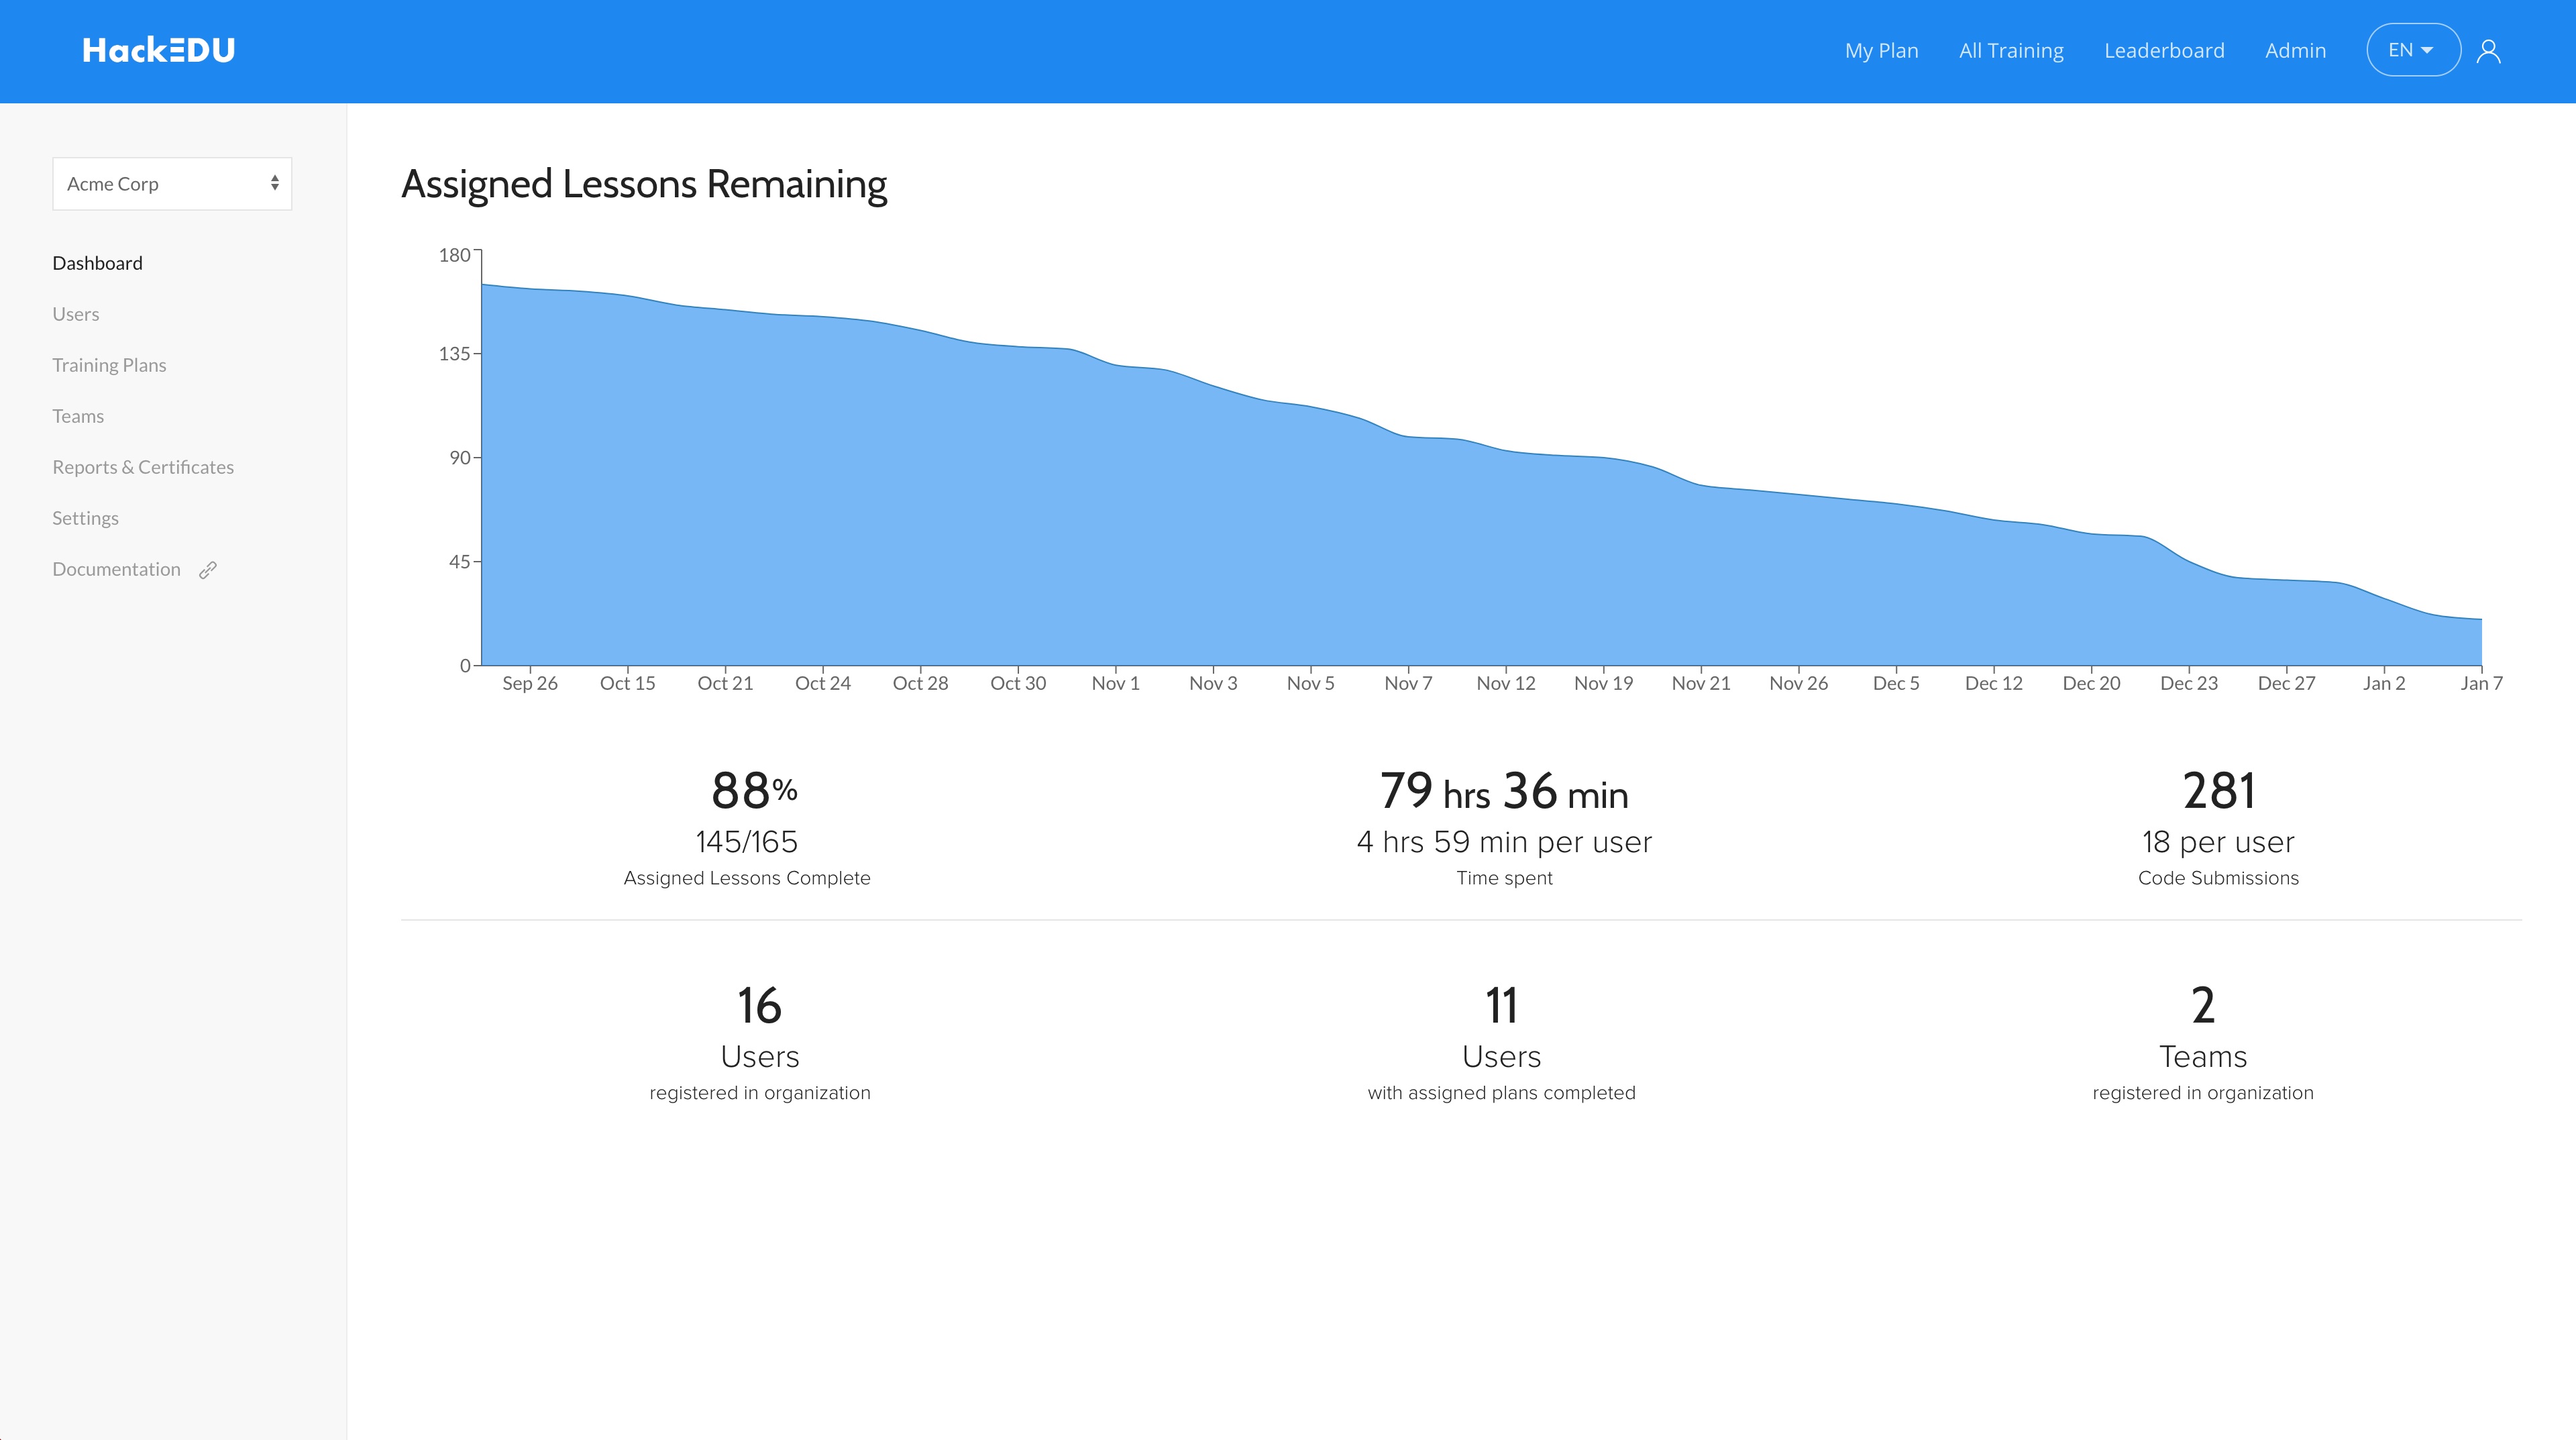Open Teams in the sidebar
Viewport: 2576px width, 1440px height.
pos(78,416)
